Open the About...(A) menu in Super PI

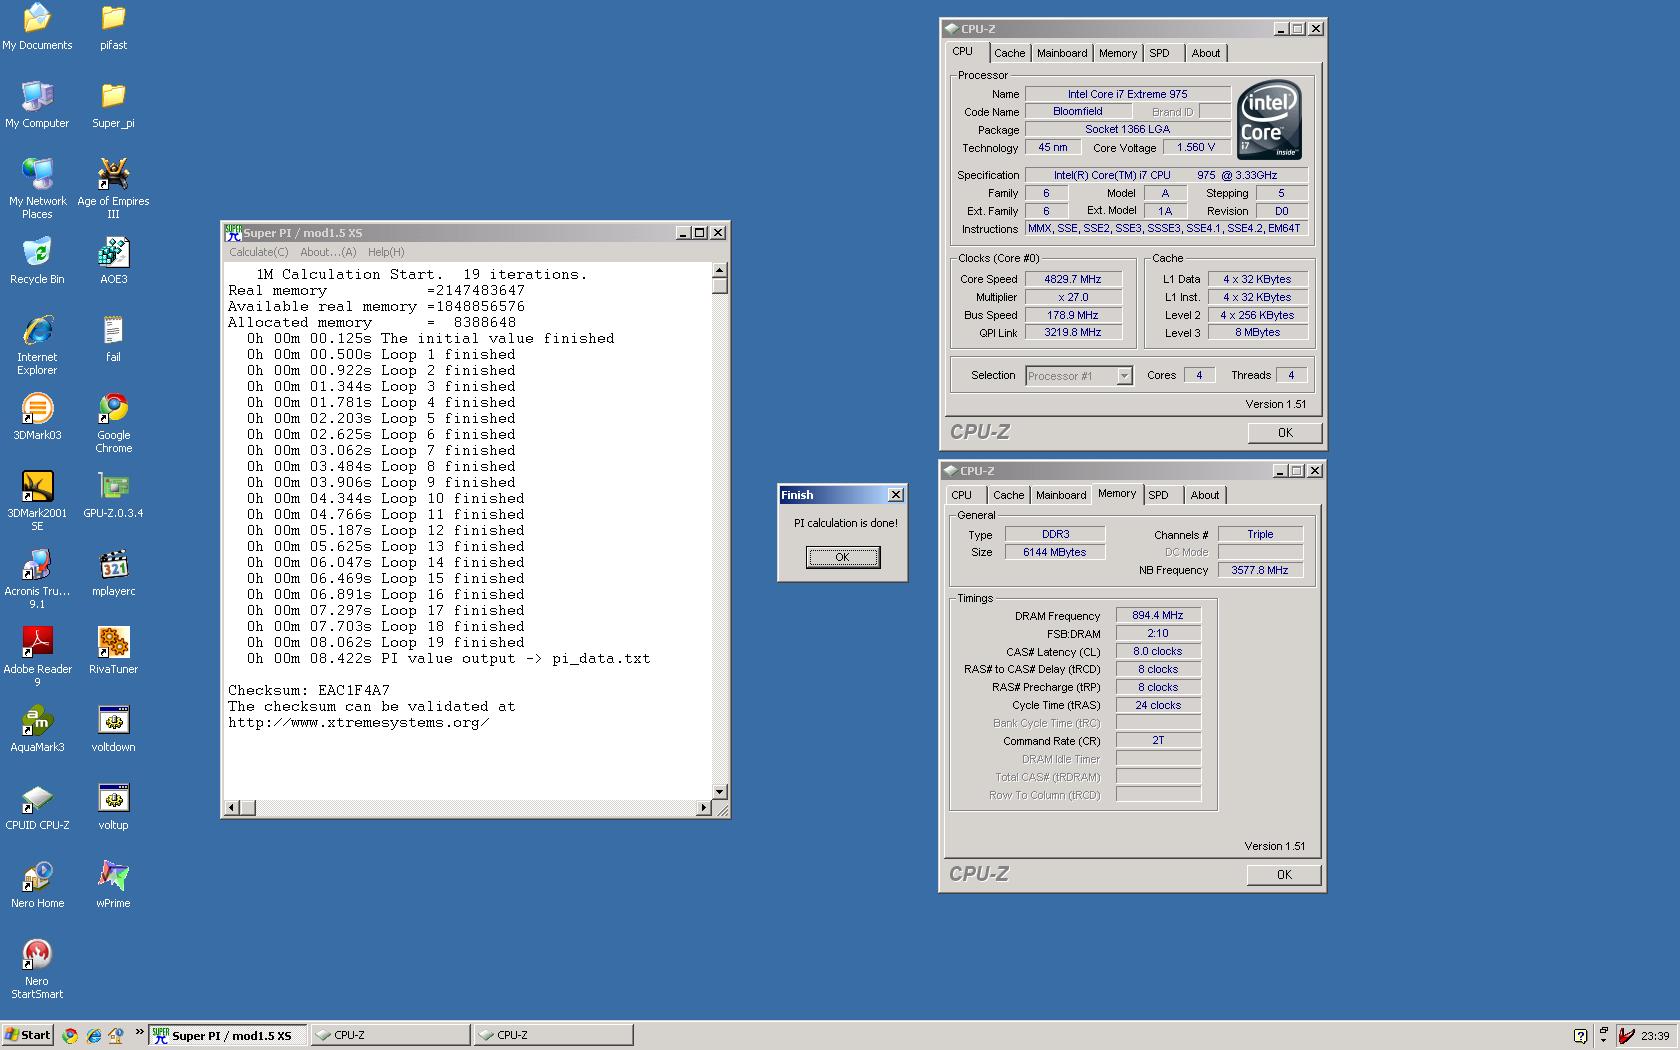pos(328,252)
